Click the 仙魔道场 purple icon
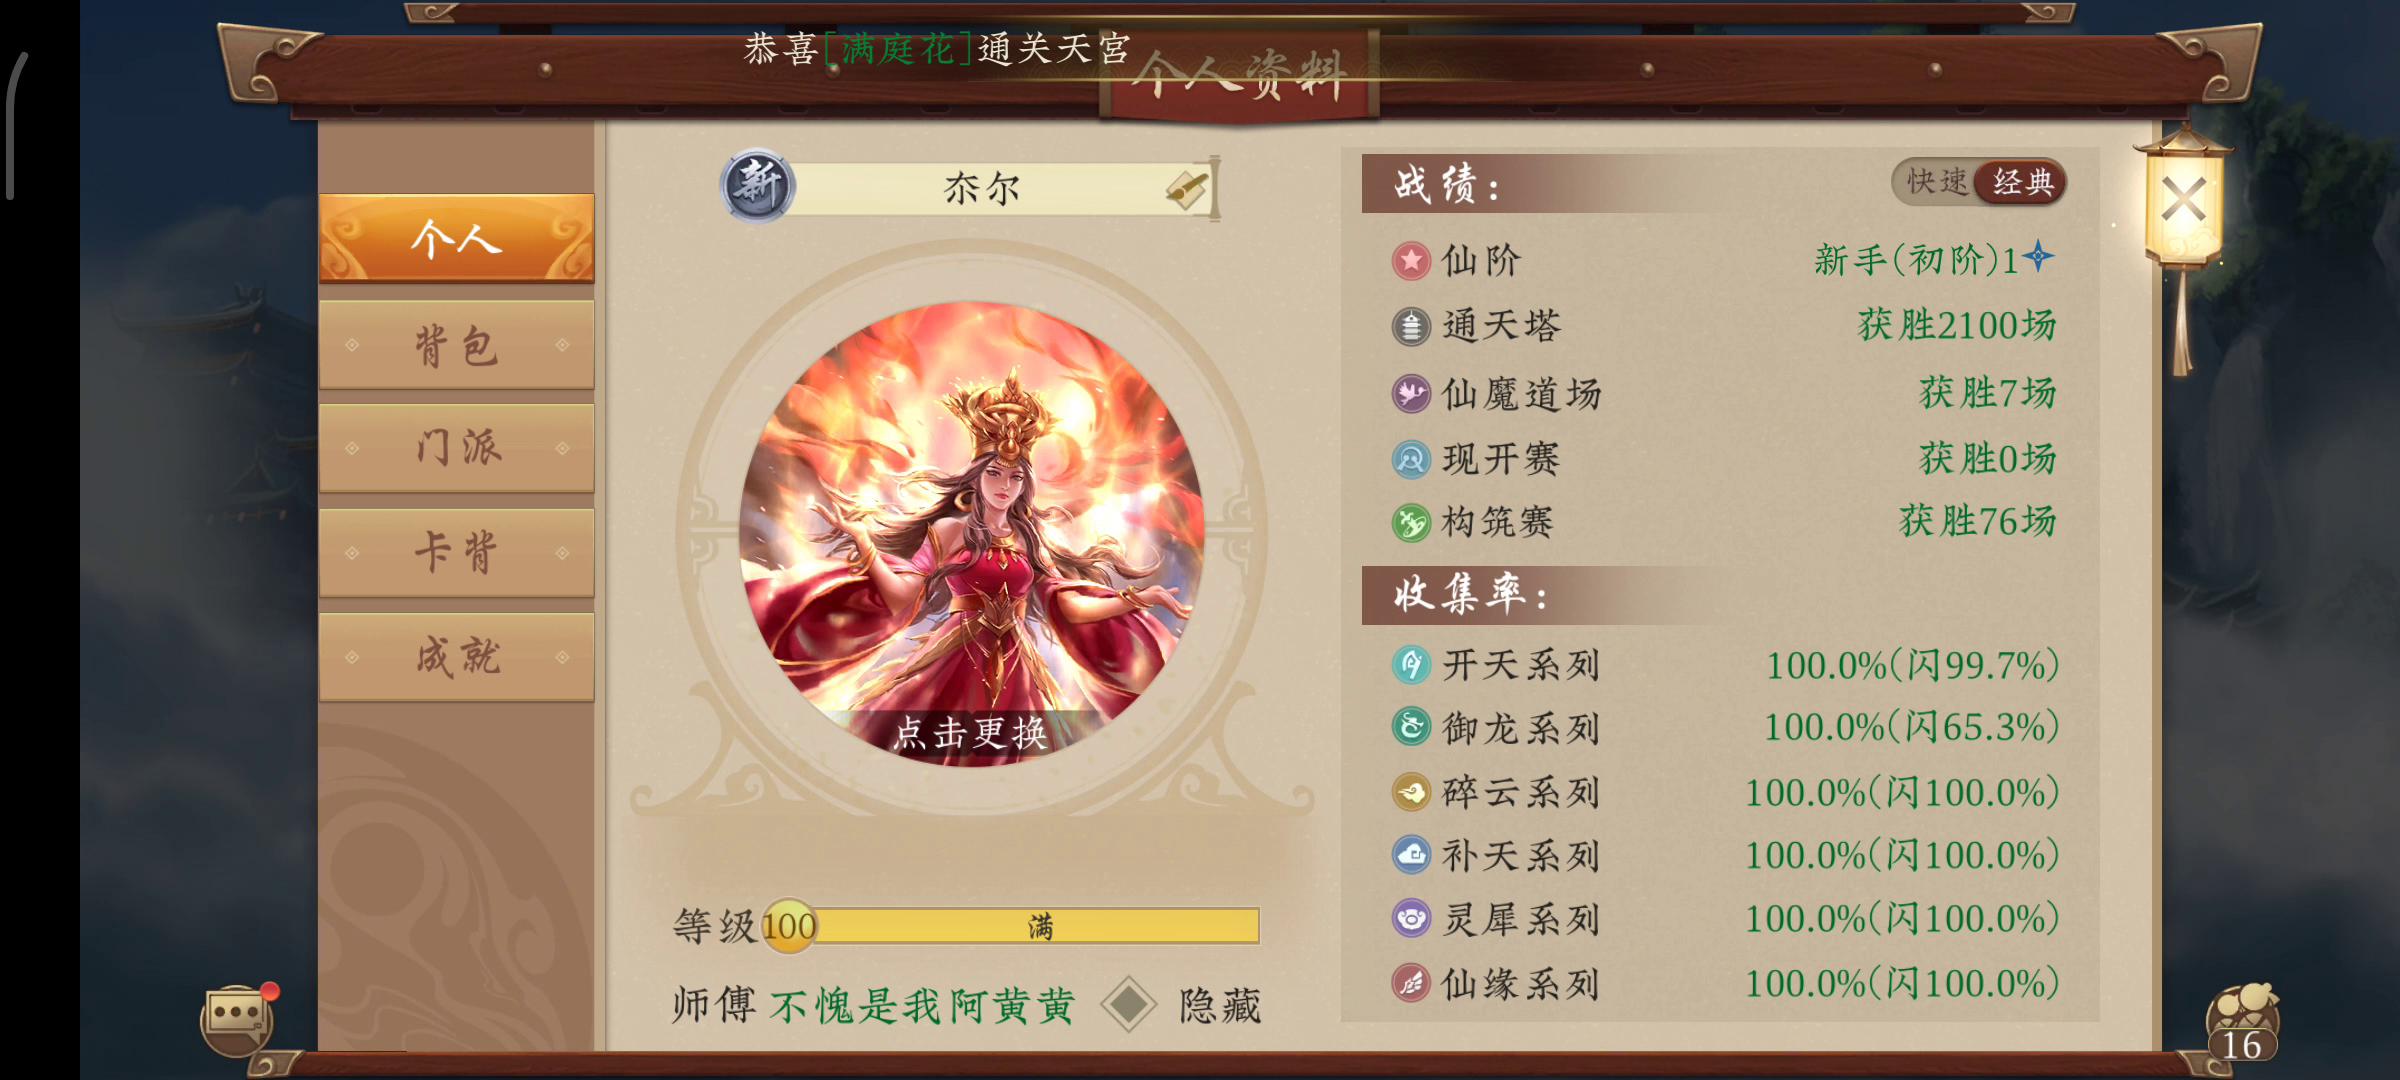The height and width of the screenshot is (1080, 2400). [x=1411, y=394]
